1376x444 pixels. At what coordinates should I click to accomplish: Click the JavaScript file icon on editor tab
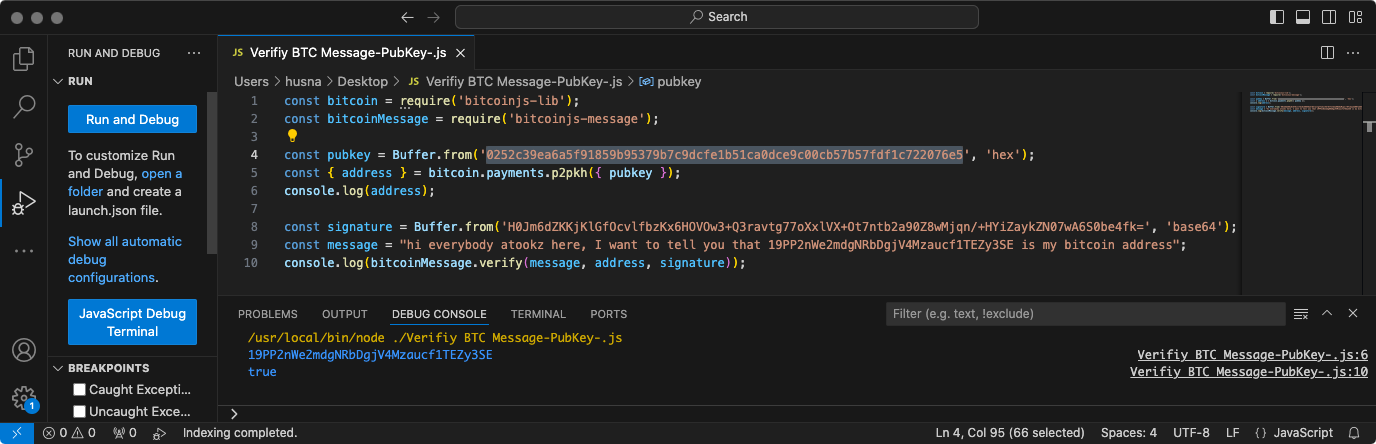coord(237,52)
